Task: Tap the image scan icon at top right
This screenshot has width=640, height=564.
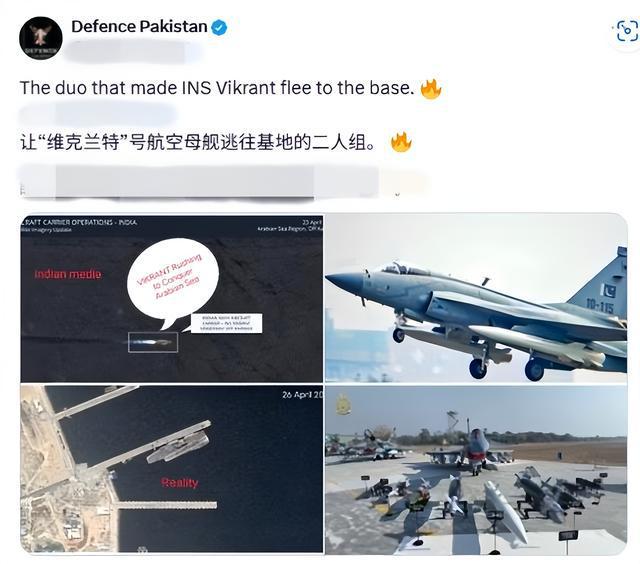Action: (x=627, y=31)
